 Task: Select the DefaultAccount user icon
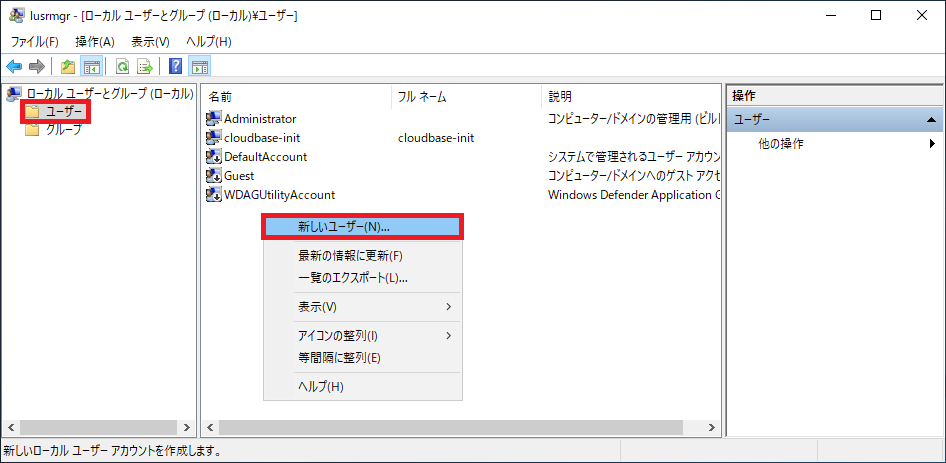[x=214, y=157]
